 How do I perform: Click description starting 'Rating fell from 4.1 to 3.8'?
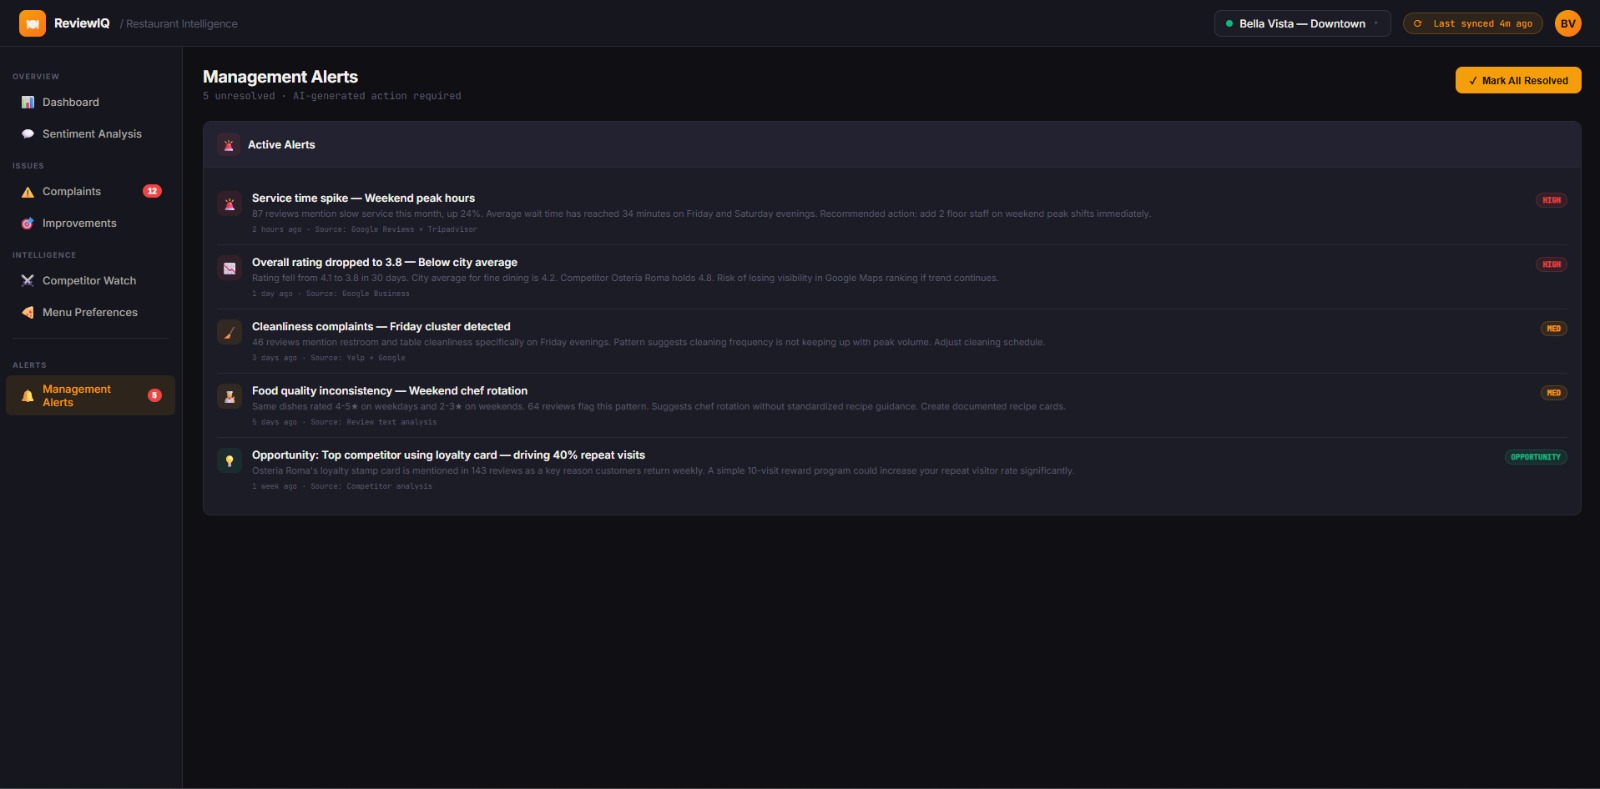[x=625, y=278]
